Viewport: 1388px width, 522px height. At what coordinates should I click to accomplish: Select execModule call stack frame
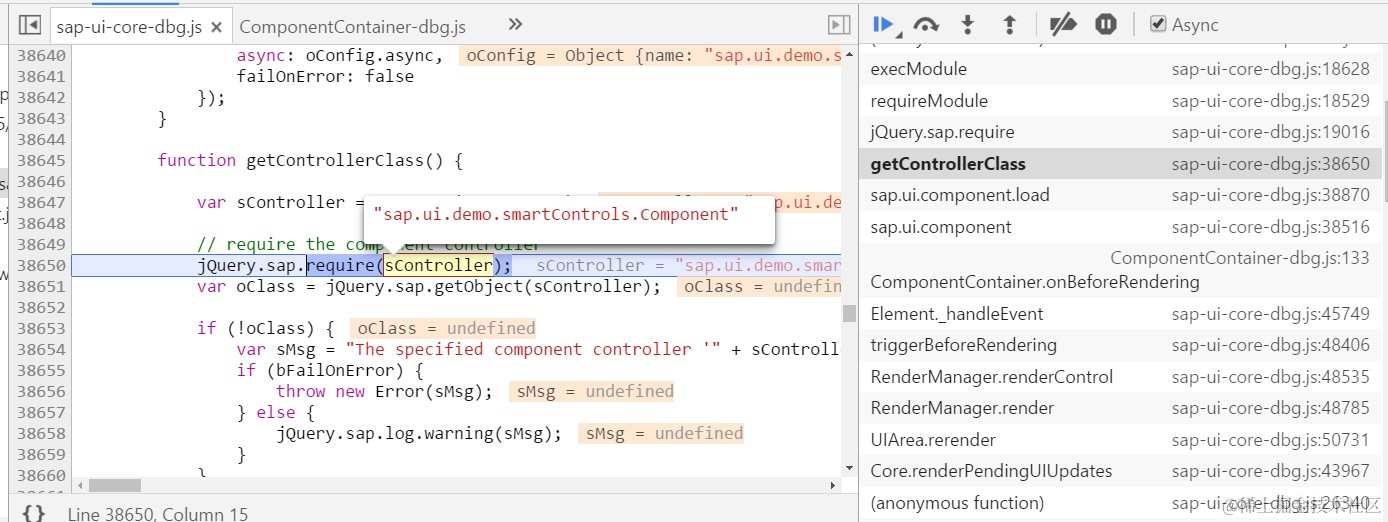click(x=1120, y=69)
